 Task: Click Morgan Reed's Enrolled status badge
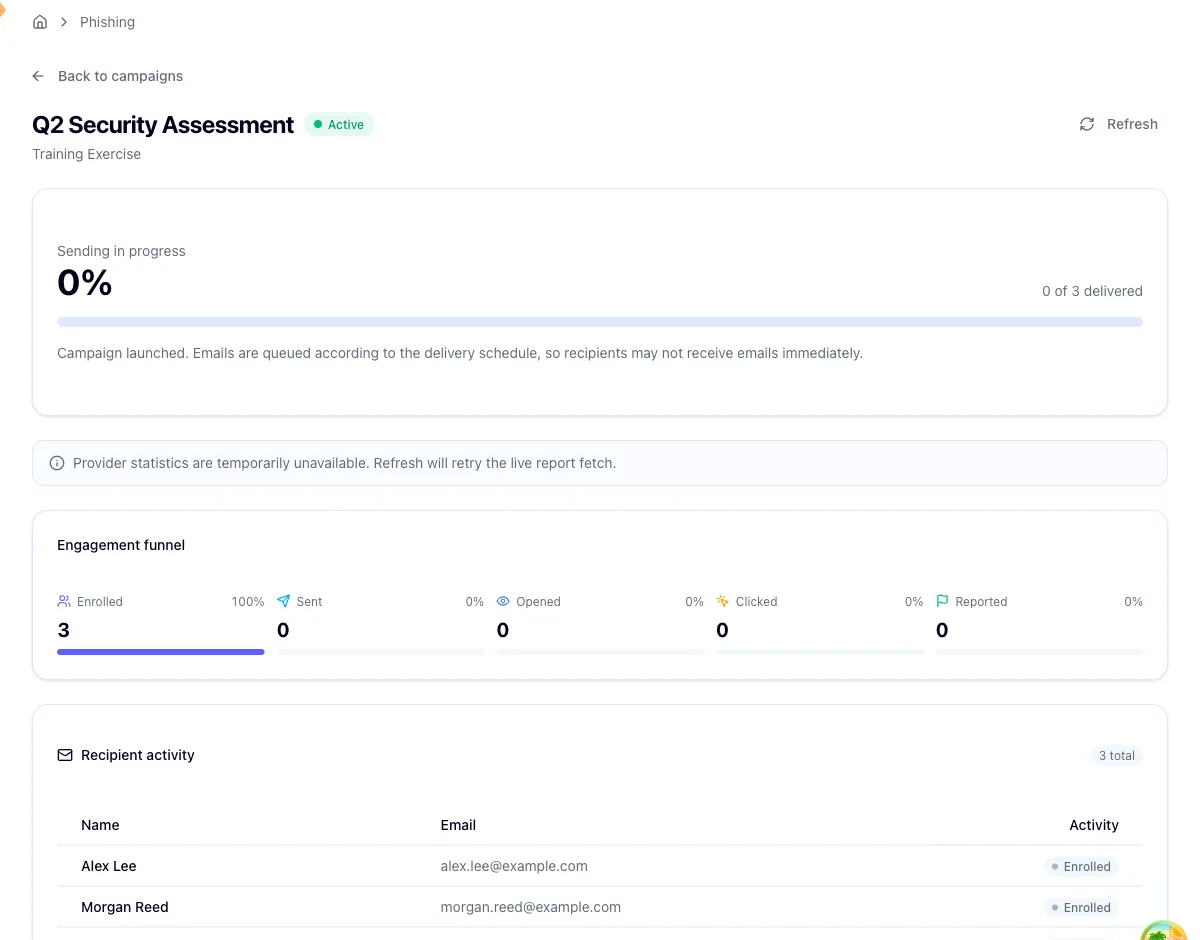point(1081,908)
